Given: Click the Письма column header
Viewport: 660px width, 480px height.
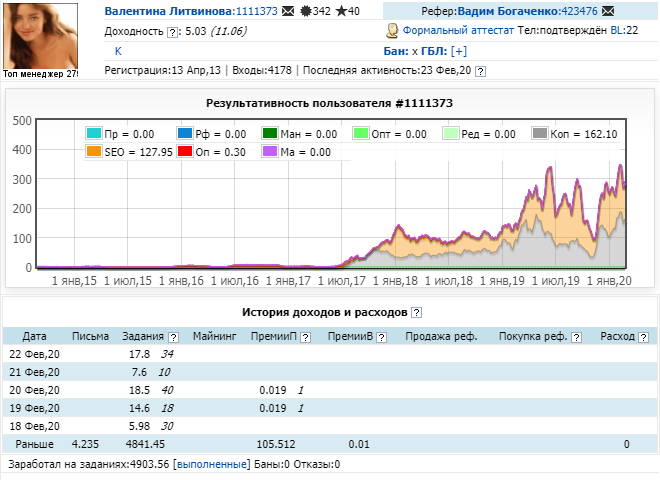Looking at the screenshot, I should tap(90, 336).
